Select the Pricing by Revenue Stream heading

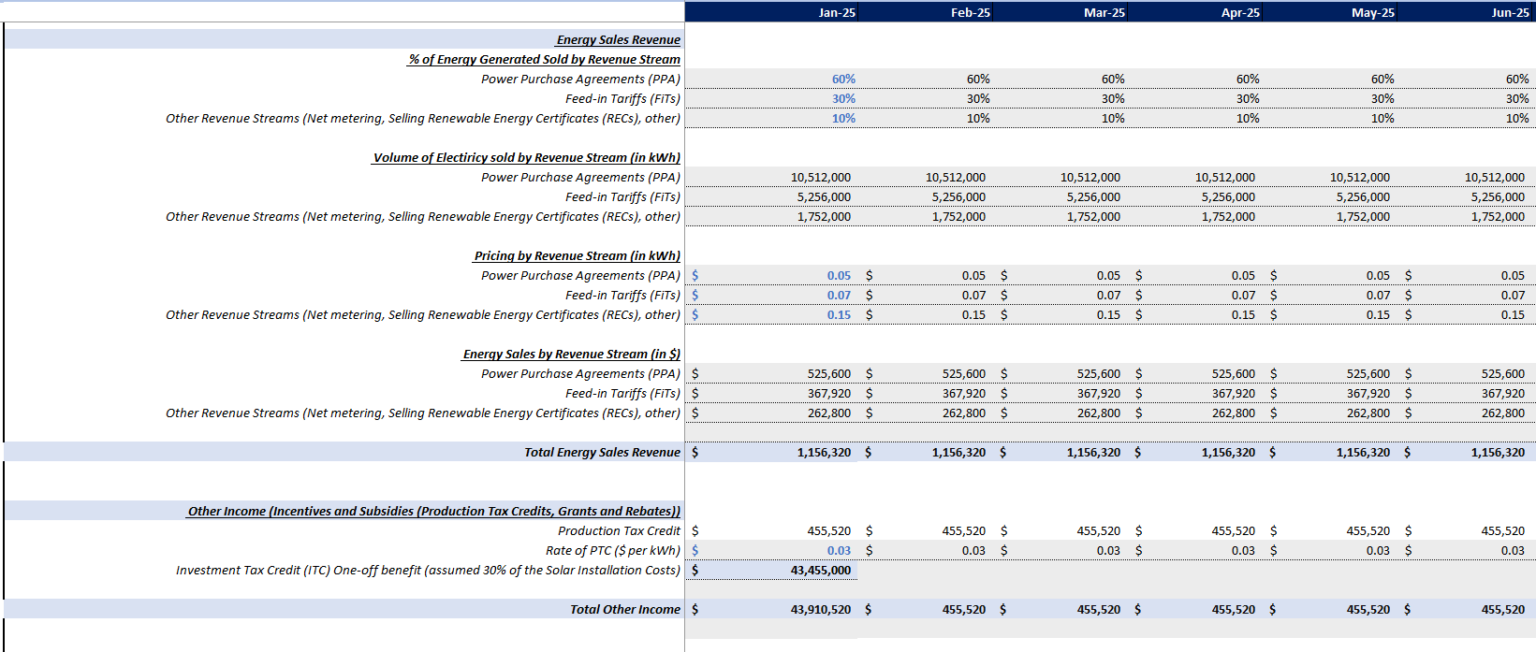(x=577, y=256)
